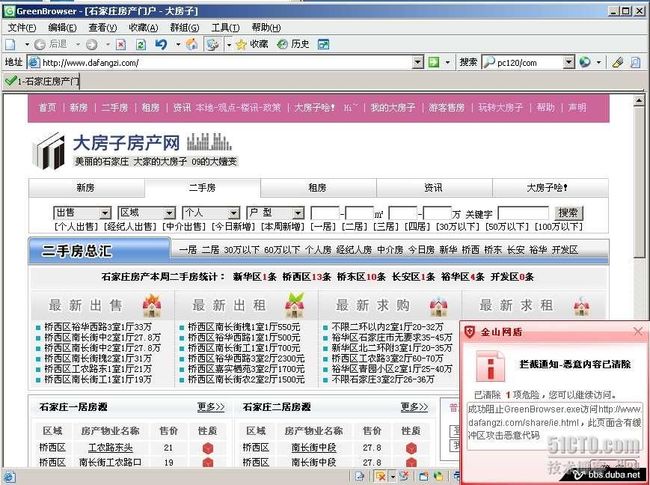Open dropdown arrow next to Back button
This screenshot has height=485, width=650.
(x=77, y=44)
